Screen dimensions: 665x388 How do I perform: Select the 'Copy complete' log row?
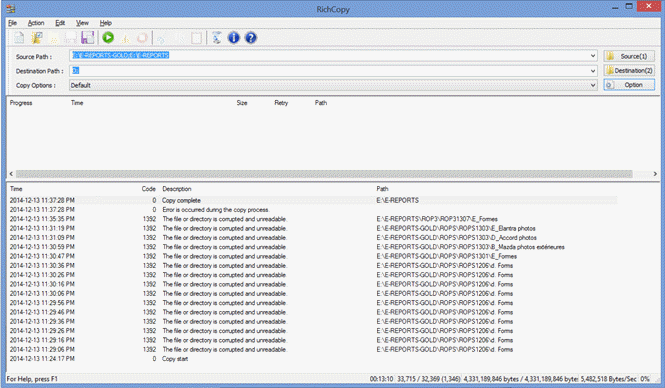click(x=313, y=200)
